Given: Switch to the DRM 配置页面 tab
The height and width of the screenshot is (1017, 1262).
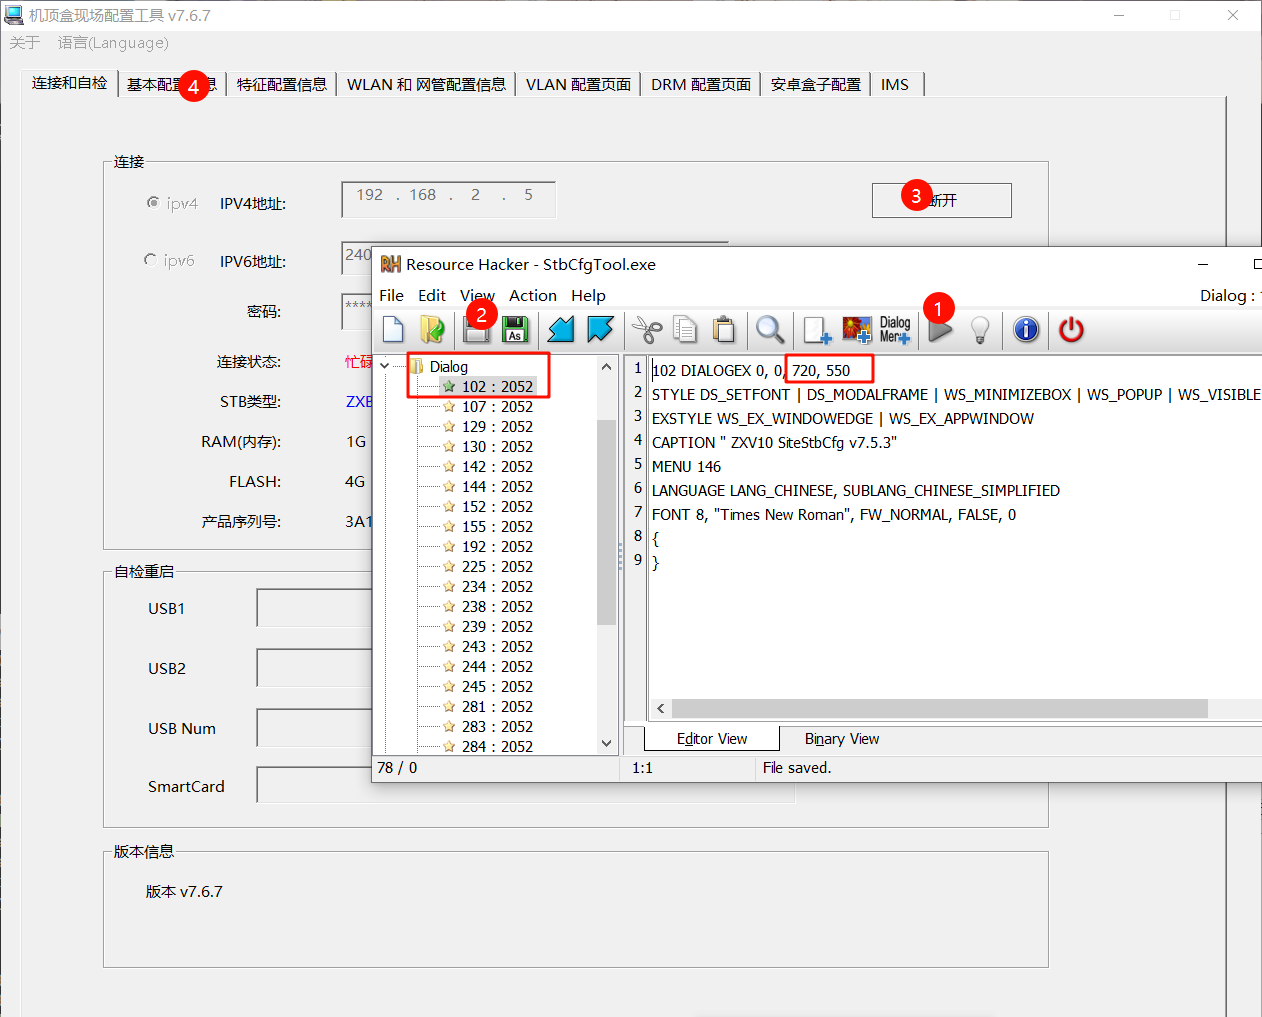Looking at the screenshot, I should 700,84.
